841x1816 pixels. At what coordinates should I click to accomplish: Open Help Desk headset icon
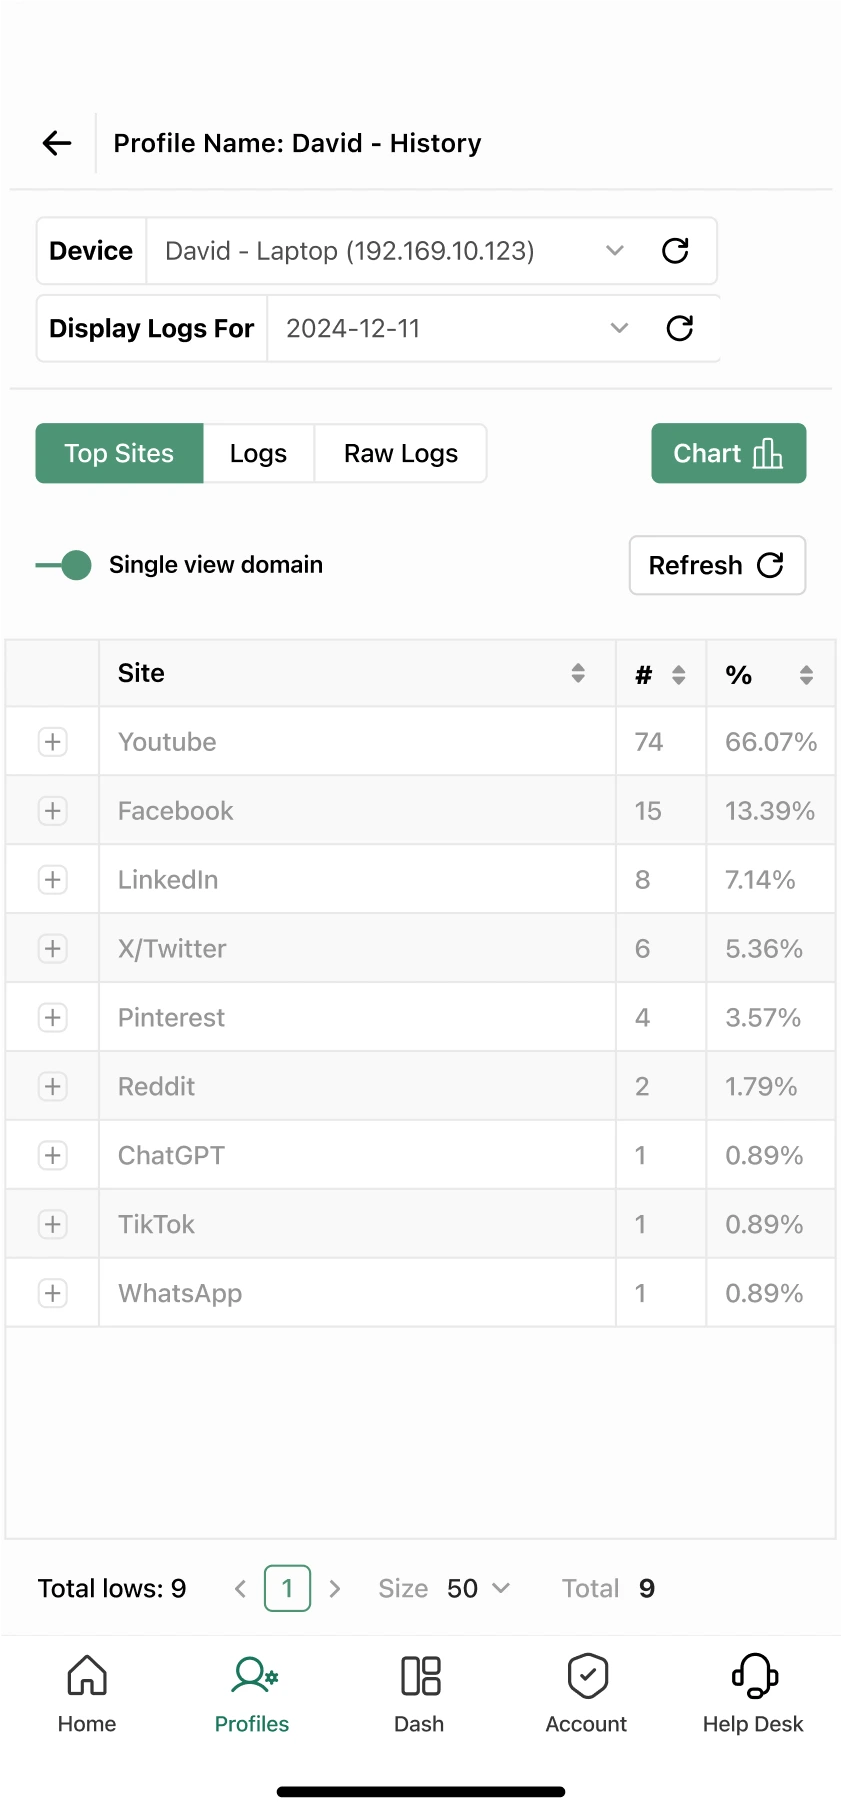(x=754, y=1676)
